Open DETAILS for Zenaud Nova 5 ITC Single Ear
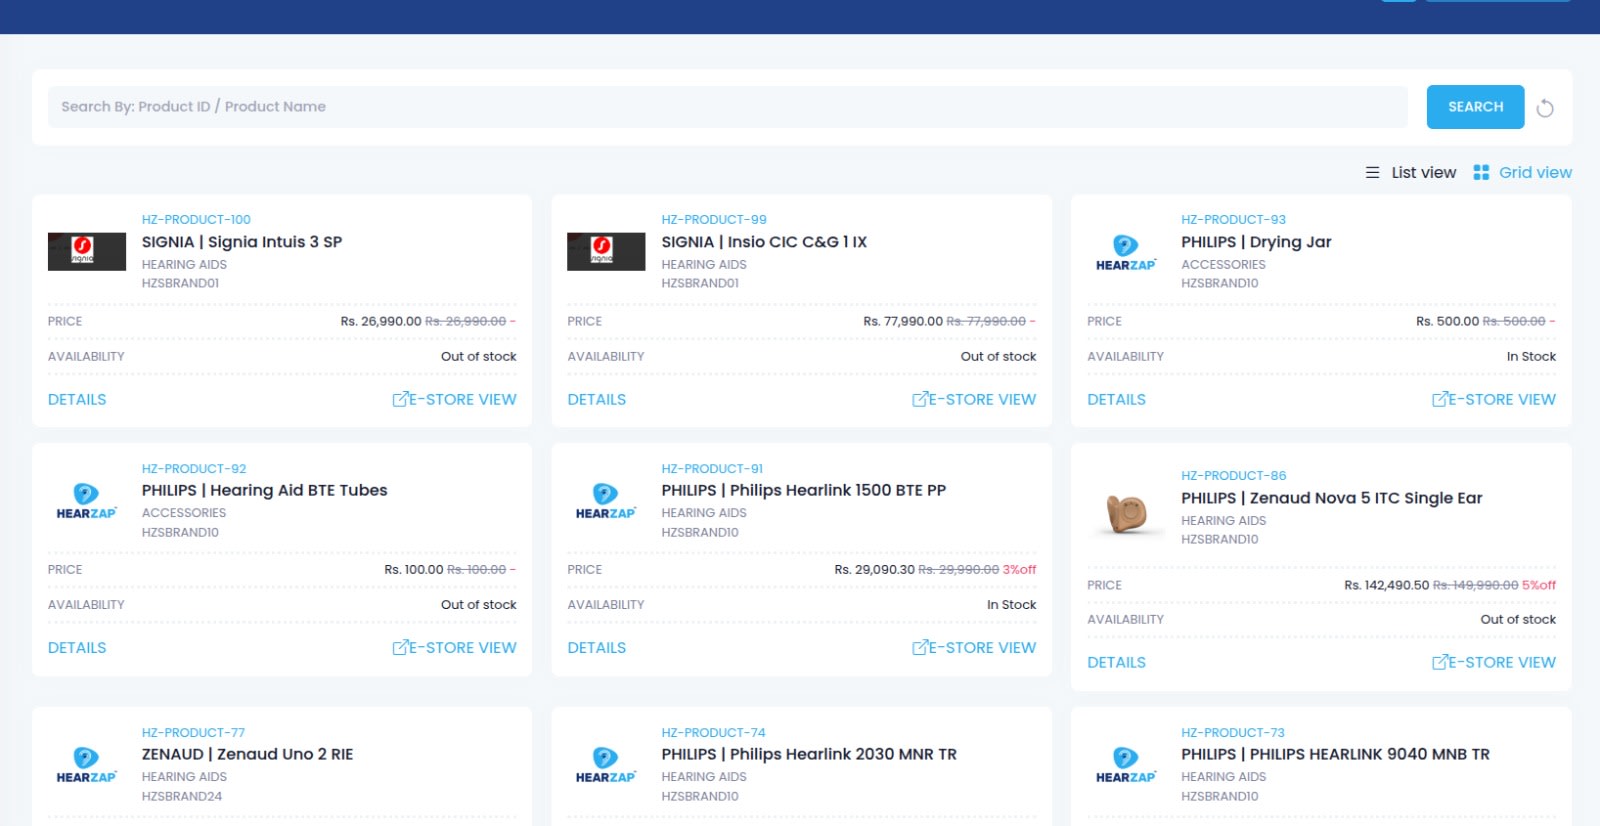This screenshot has width=1600, height=826. pos(1116,662)
